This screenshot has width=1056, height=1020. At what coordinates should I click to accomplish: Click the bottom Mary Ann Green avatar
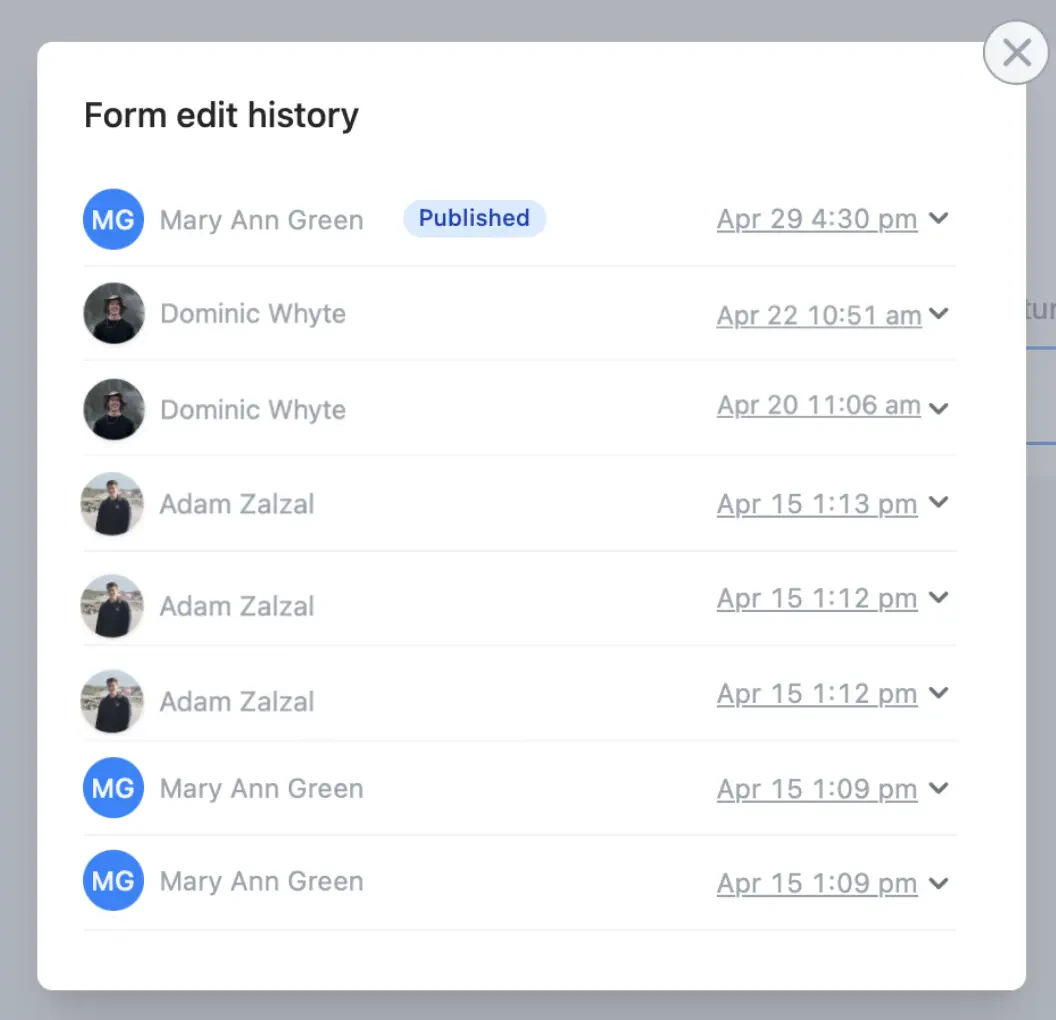[x=113, y=881]
